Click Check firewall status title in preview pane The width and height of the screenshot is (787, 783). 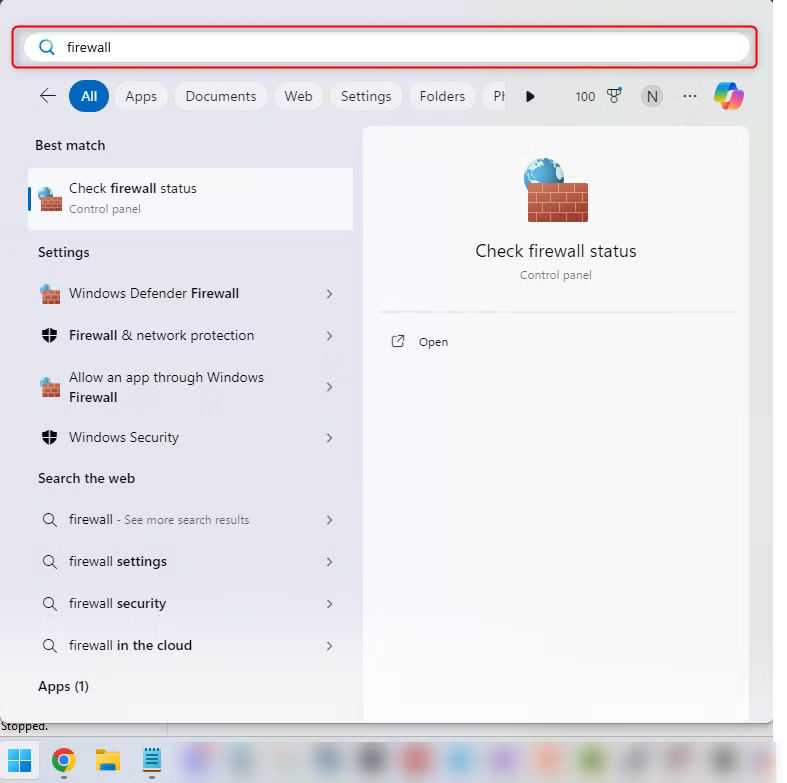[x=556, y=251]
